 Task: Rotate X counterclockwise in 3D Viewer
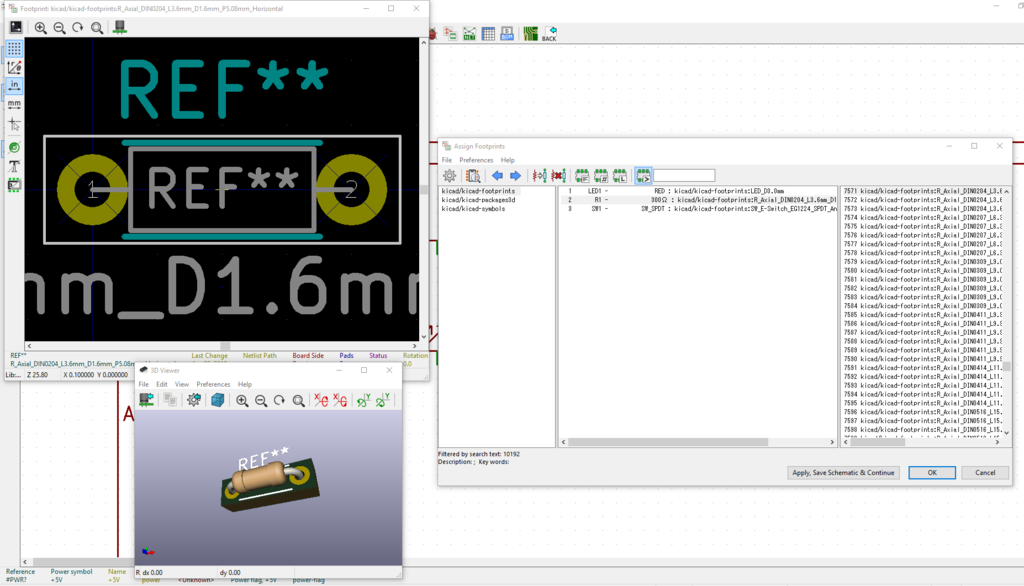point(340,400)
